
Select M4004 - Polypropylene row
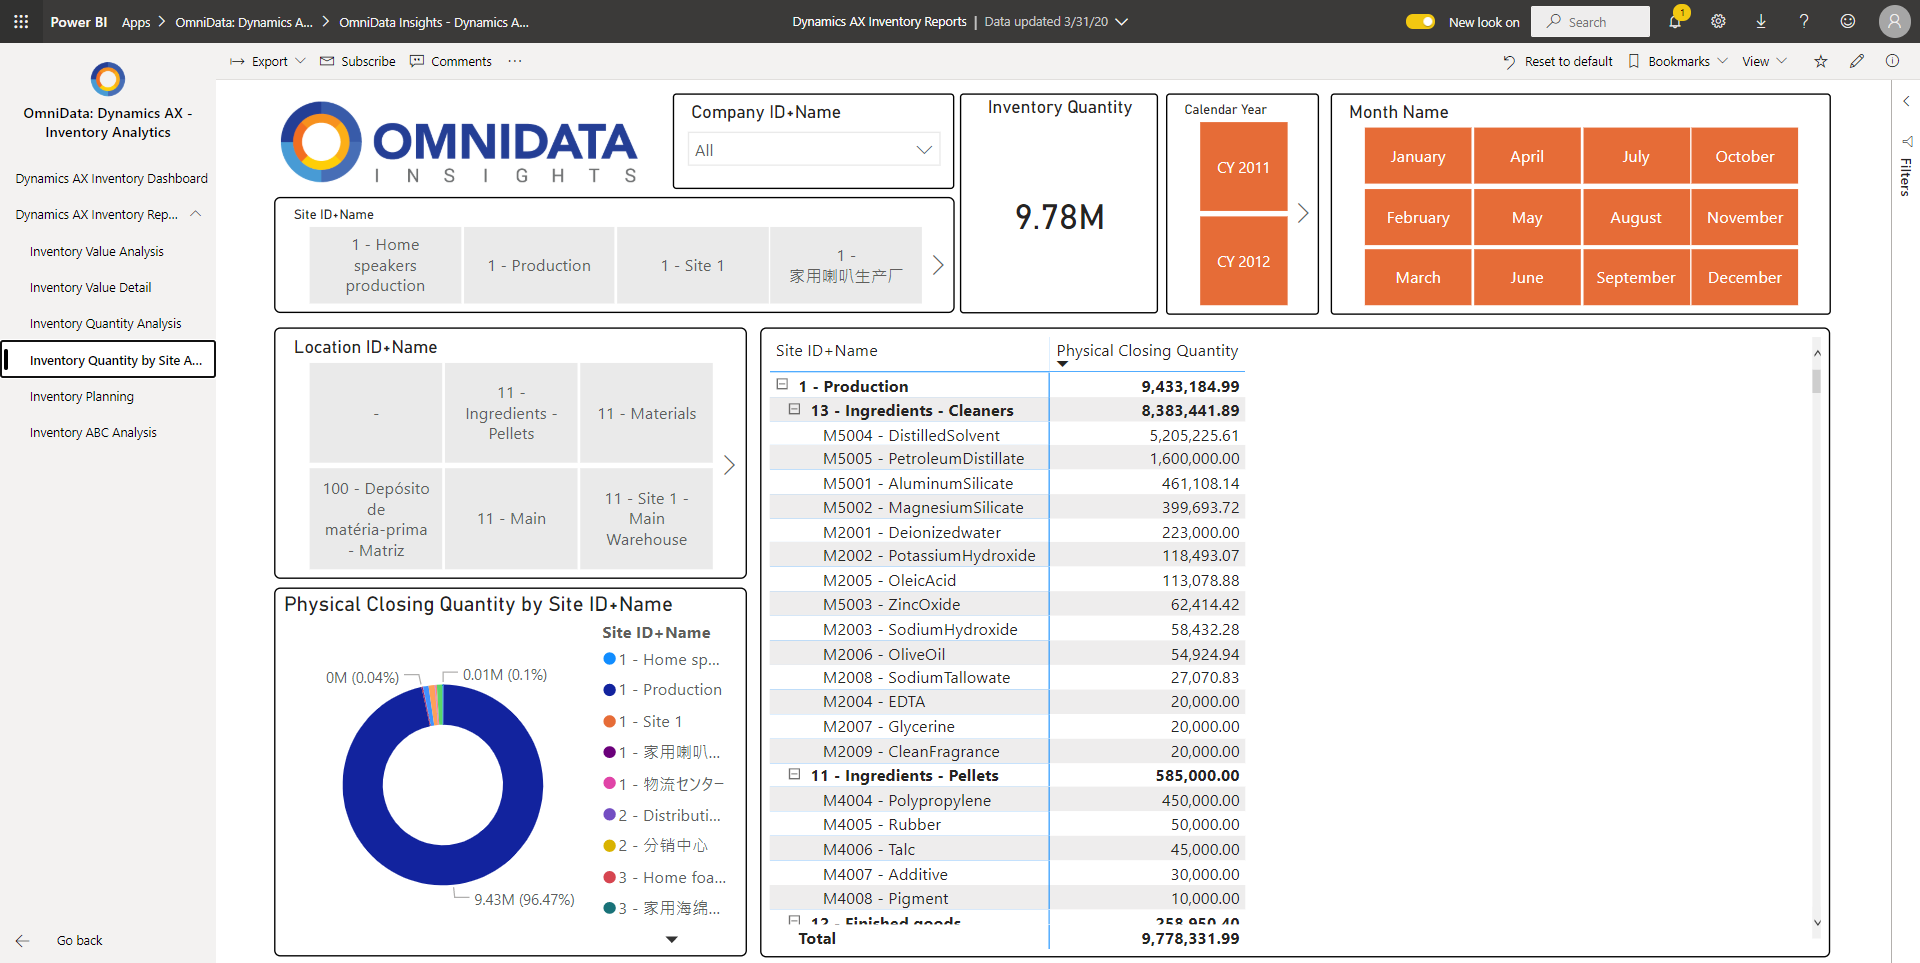(1006, 800)
